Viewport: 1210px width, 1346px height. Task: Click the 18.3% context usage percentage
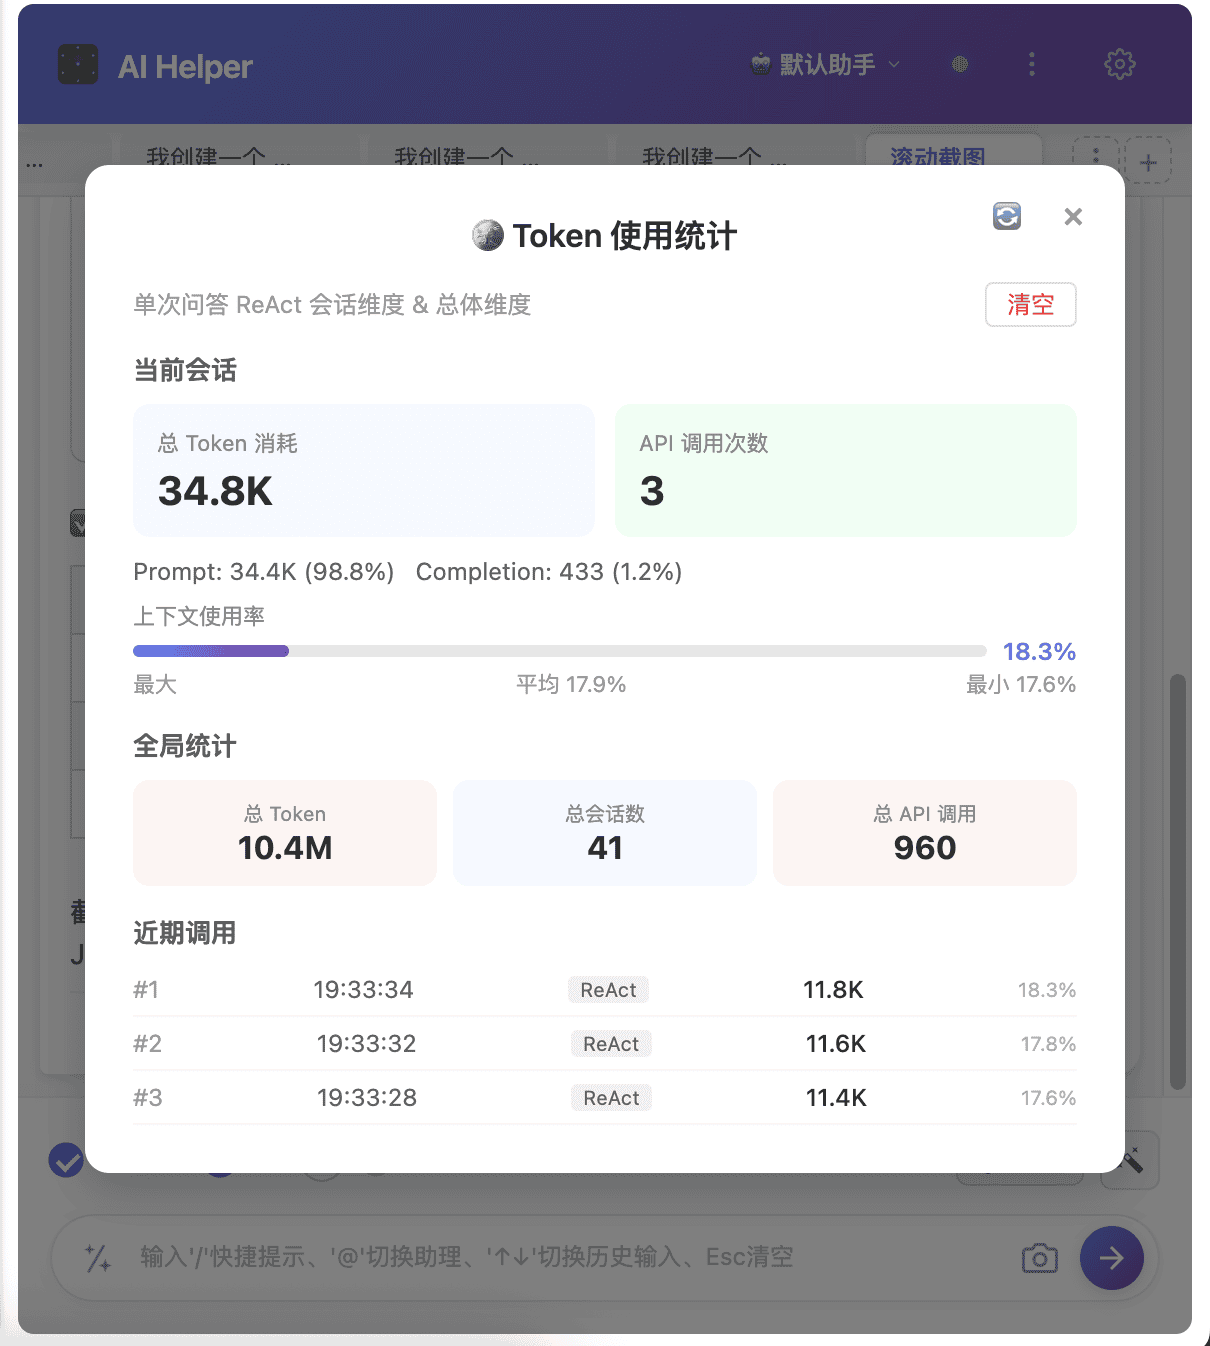point(1039,652)
